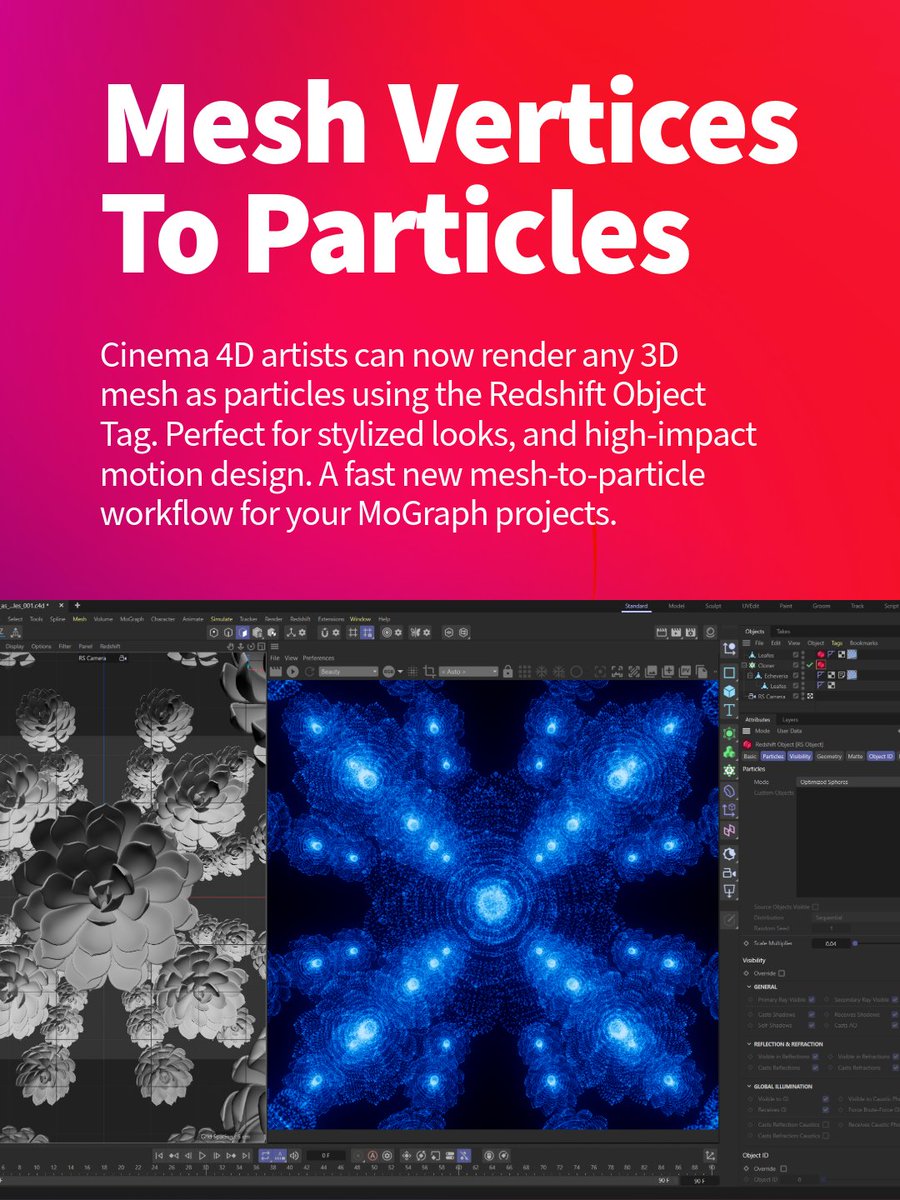Toggle Self Shadows checkbox

click(811, 1025)
